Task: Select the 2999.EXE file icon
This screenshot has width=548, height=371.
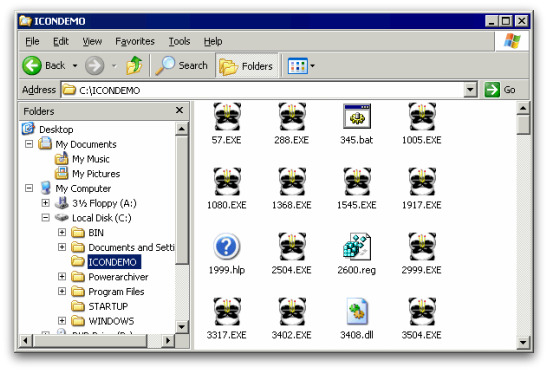Action: [422, 247]
